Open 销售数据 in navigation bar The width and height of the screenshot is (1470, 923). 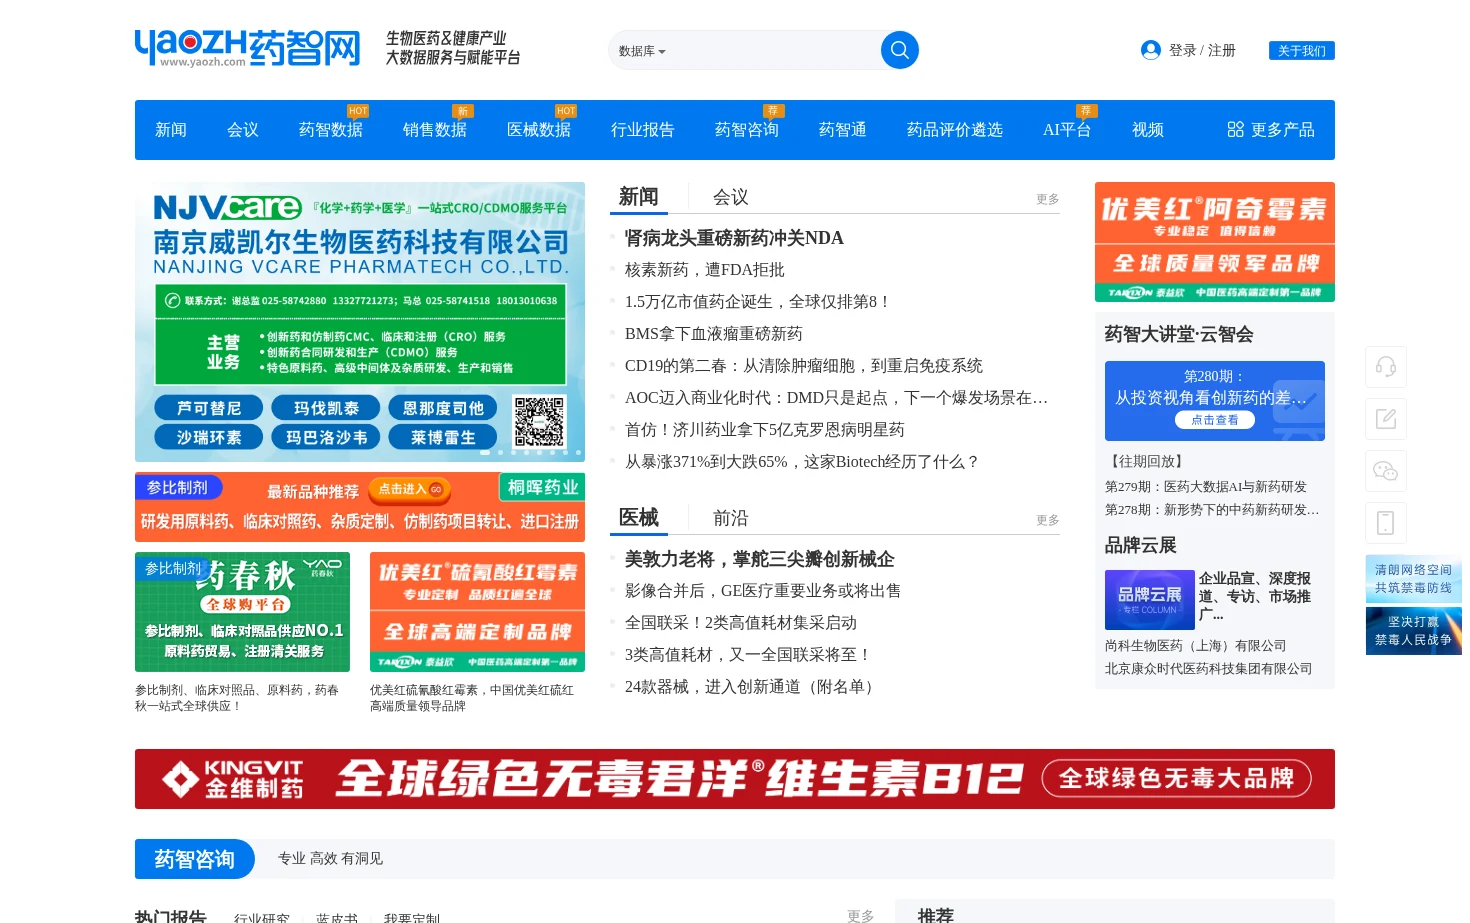[435, 130]
